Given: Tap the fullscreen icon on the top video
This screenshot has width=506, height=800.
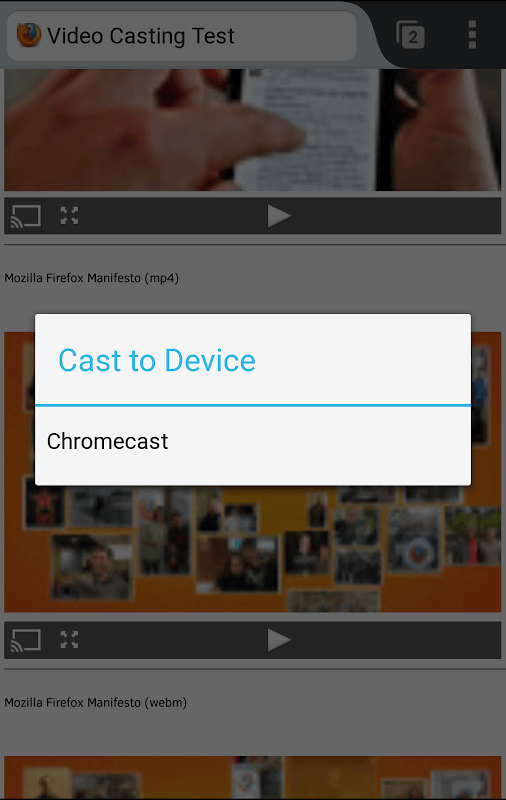Looking at the screenshot, I should (69, 215).
